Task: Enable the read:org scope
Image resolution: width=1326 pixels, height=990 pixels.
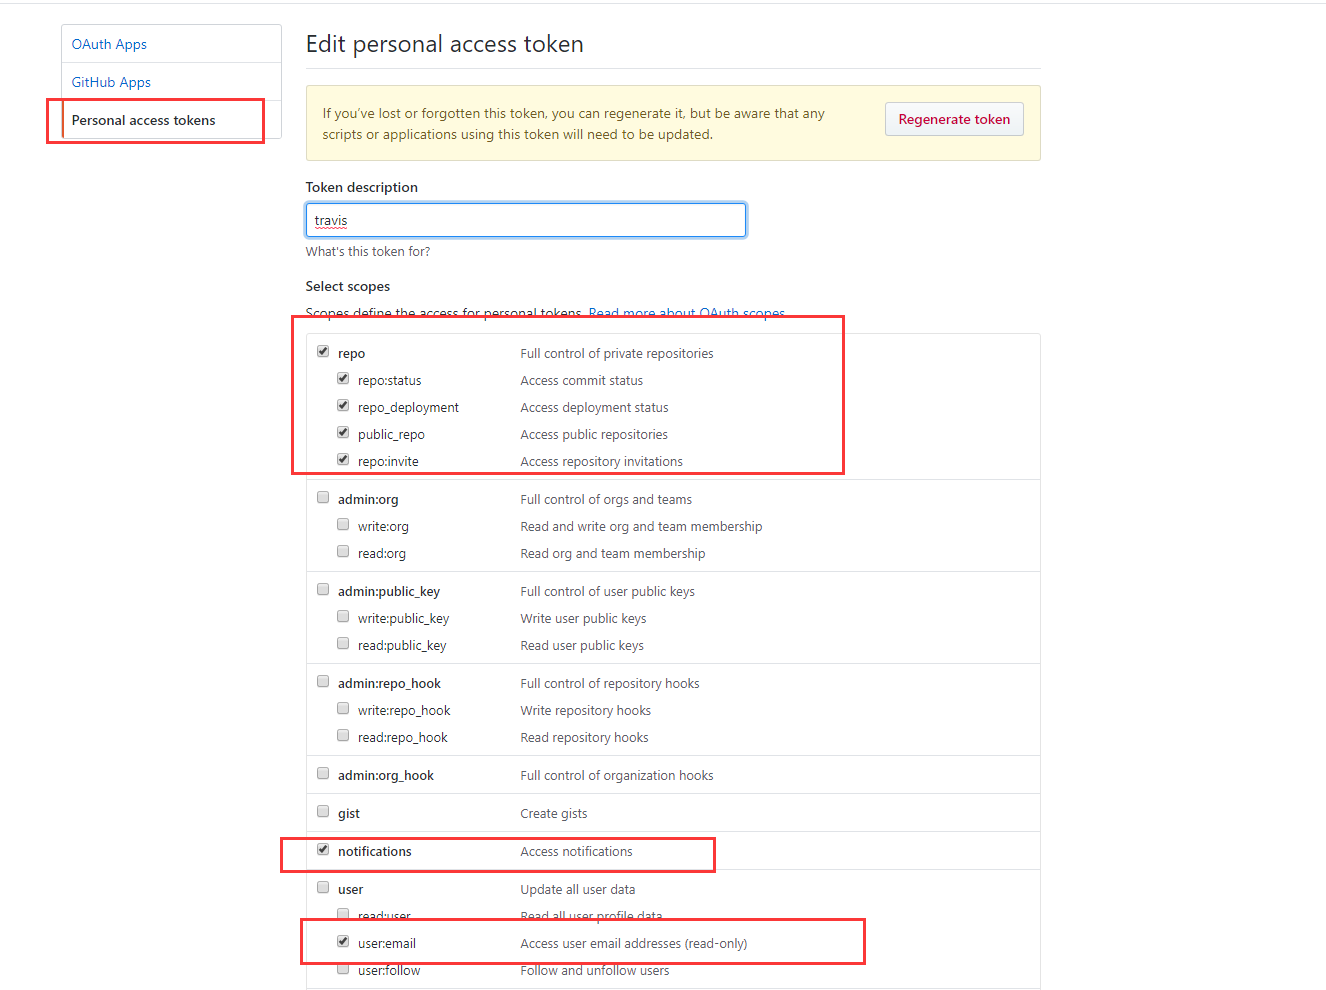Action: pos(343,552)
